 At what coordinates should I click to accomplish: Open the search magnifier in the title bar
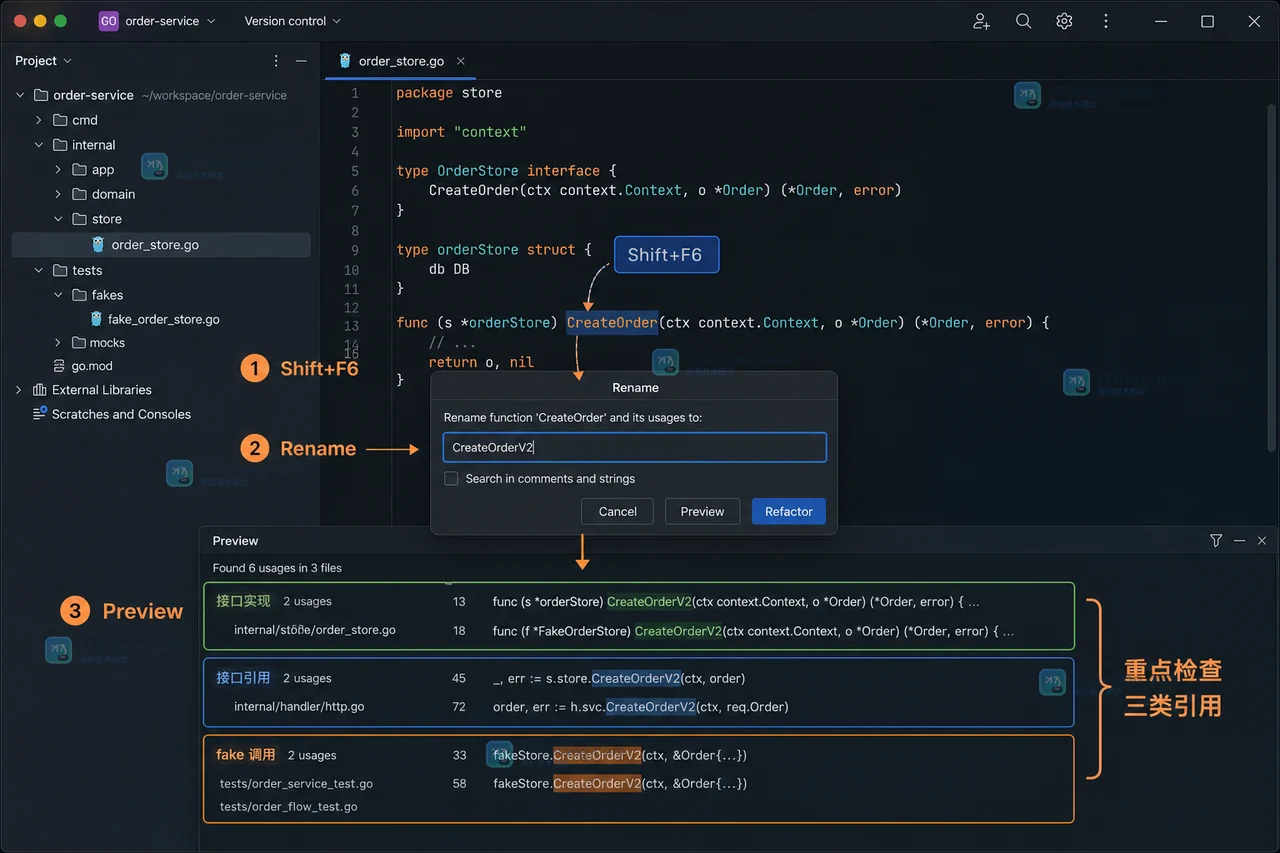click(x=1023, y=21)
